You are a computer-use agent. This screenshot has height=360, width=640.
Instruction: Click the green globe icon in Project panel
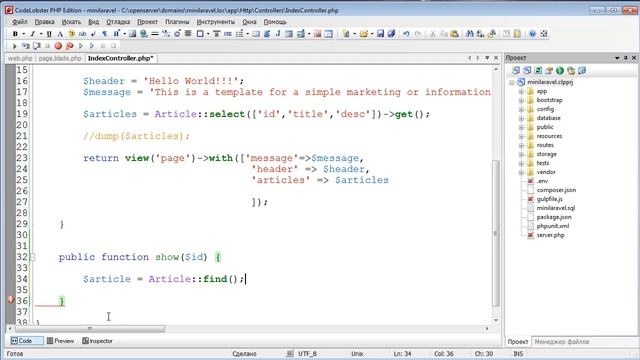coord(560,71)
